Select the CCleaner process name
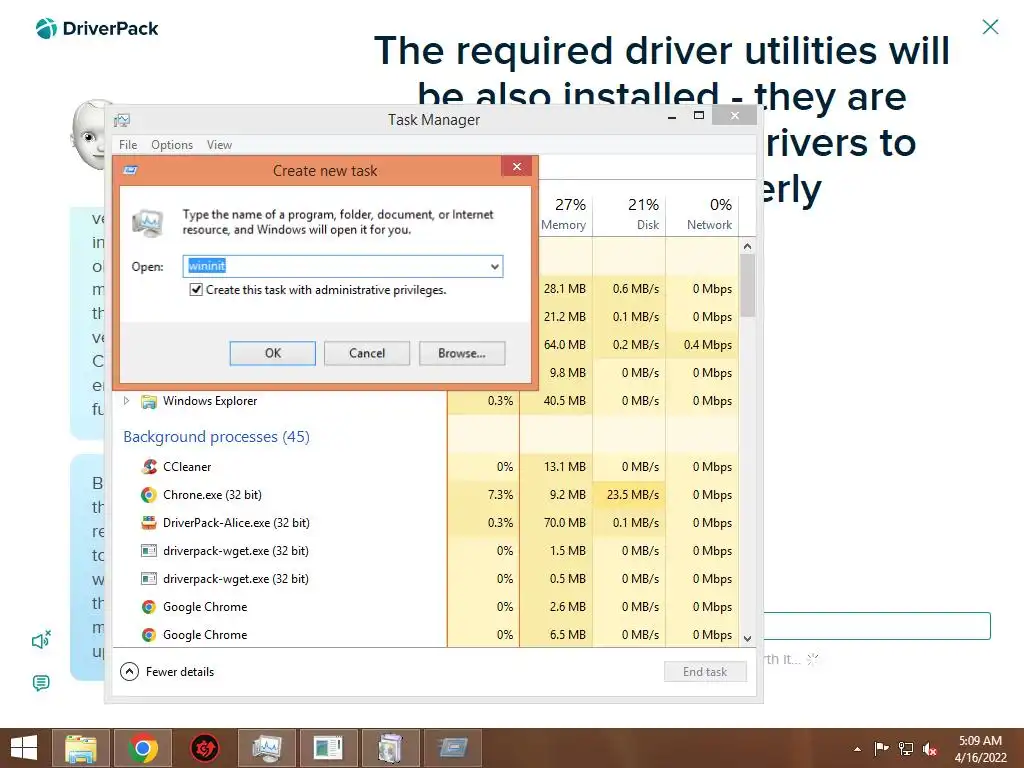The image size is (1024, 768). coord(187,467)
